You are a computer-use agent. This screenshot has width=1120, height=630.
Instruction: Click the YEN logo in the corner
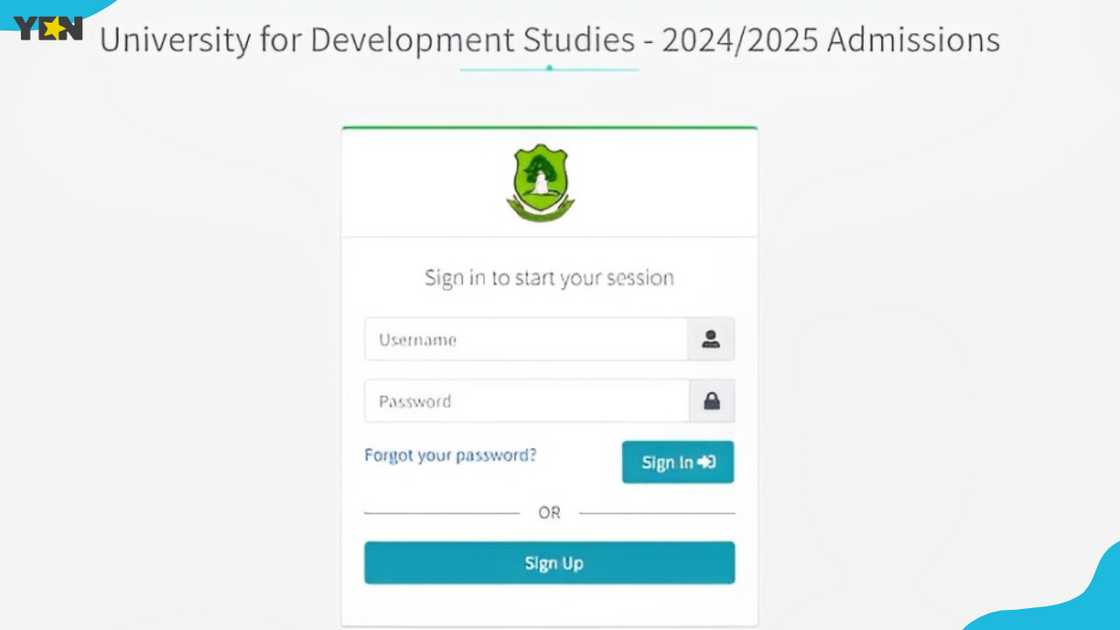[x=48, y=28]
